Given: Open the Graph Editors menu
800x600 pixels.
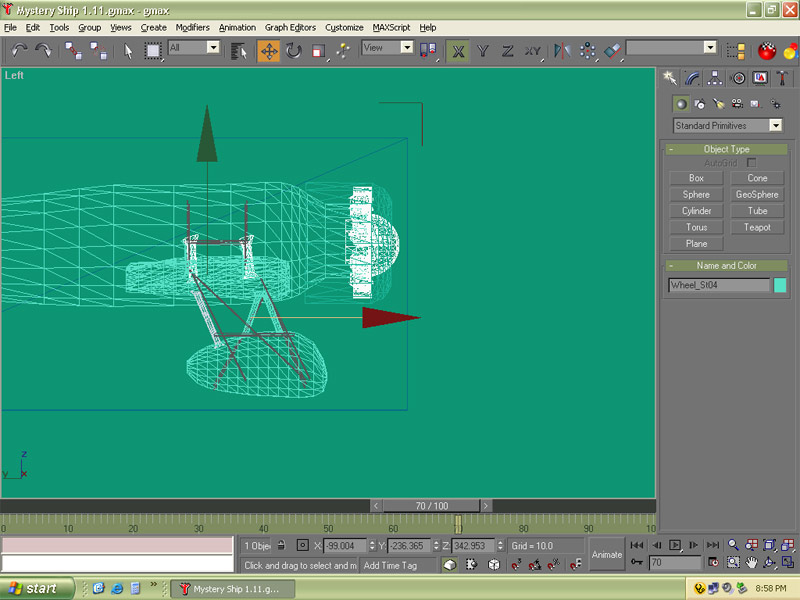Looking at the screenshot, I should click(x=290, y=28).
